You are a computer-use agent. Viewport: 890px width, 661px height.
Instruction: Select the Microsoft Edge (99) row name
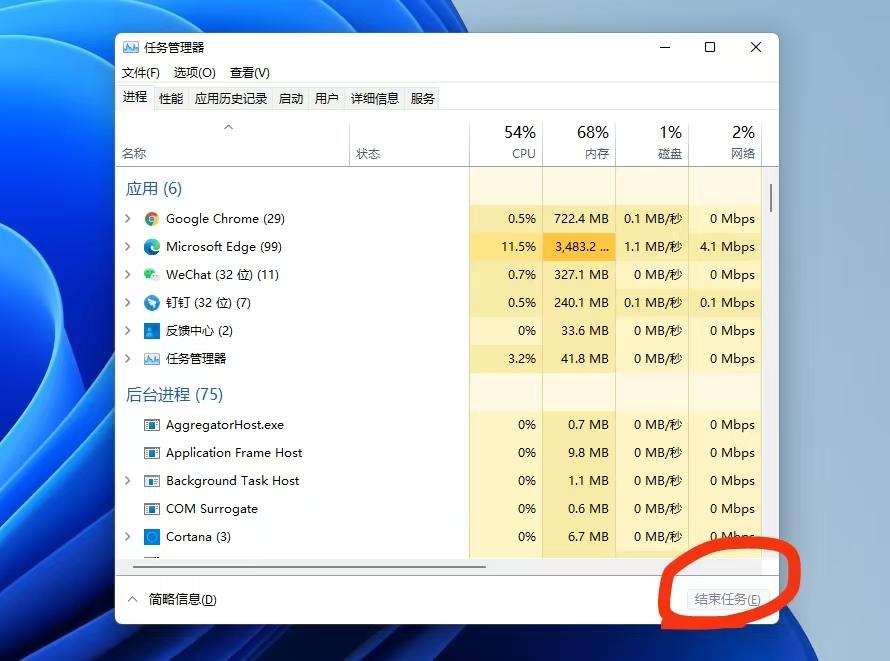click(x=224, y=247)
